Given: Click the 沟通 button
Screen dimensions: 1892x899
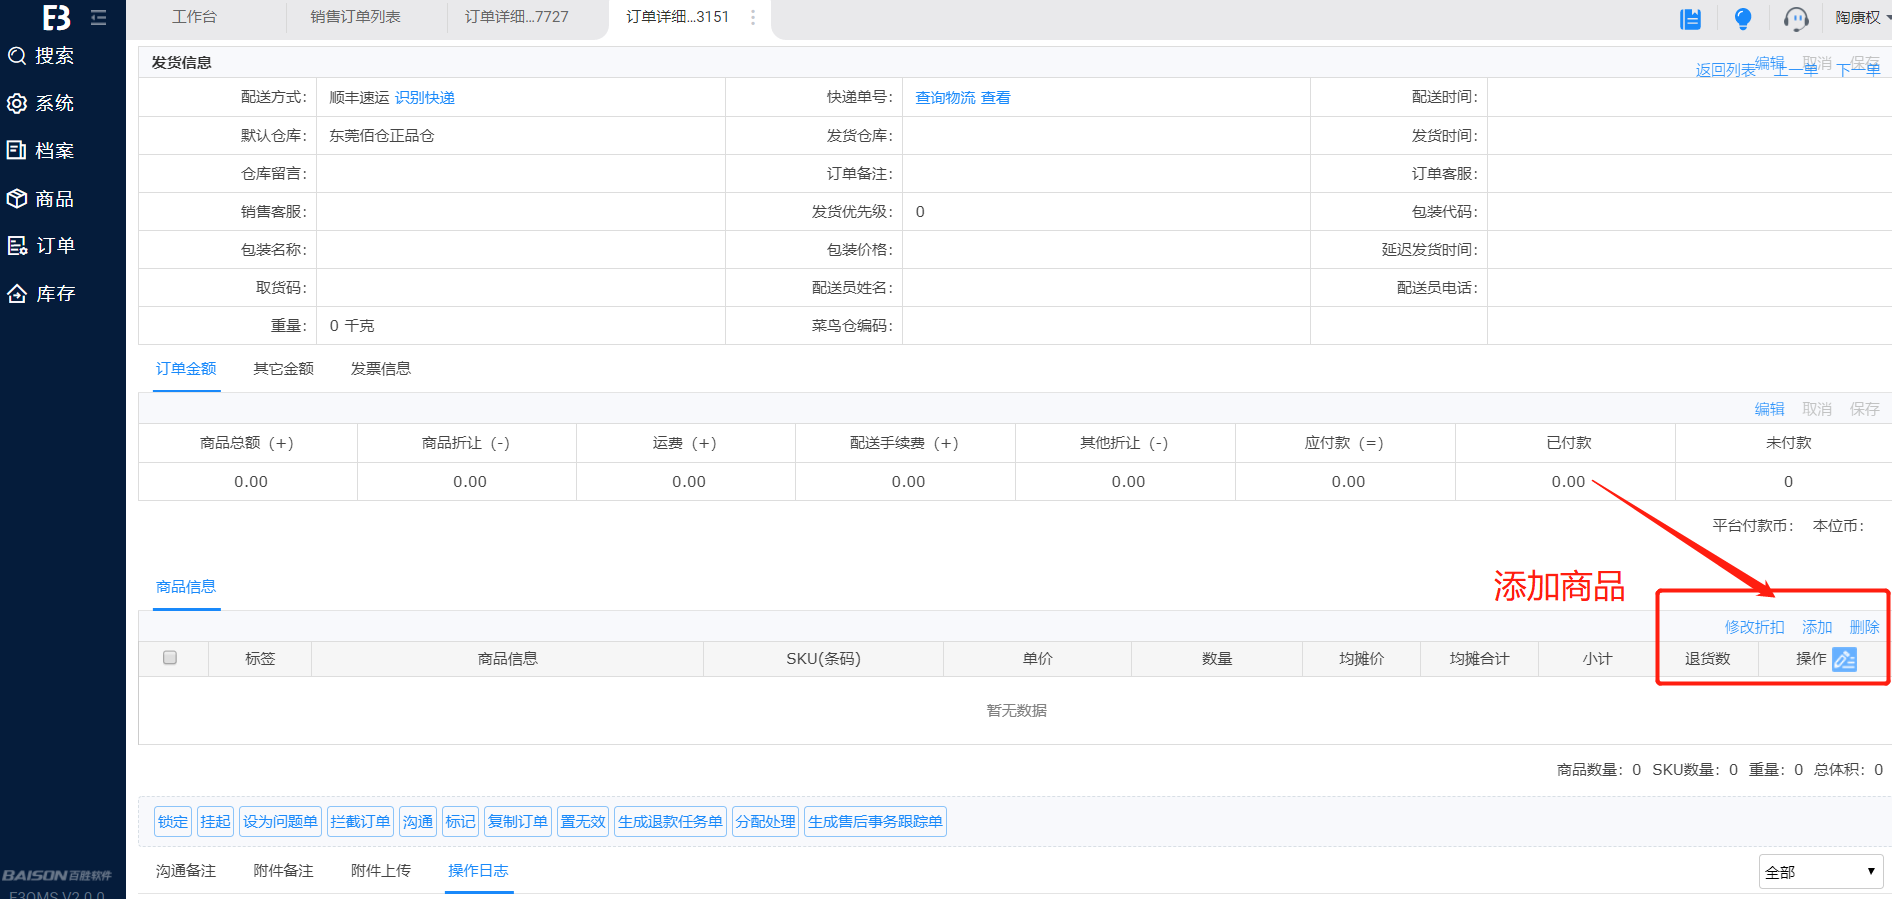Looking at the screenshot, I should (x=418, y=822).
